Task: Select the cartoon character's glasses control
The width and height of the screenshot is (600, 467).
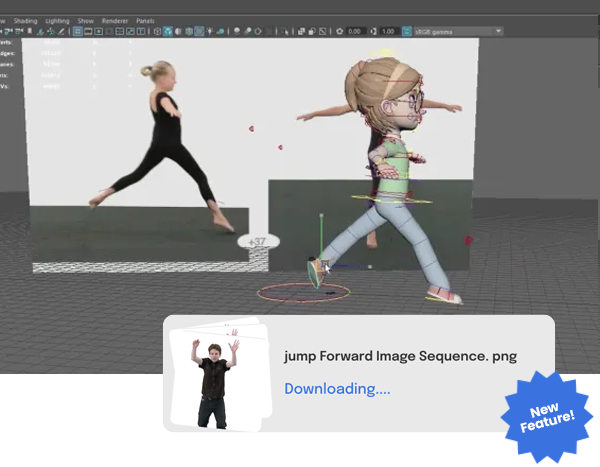Action: (x=415, y=102)
